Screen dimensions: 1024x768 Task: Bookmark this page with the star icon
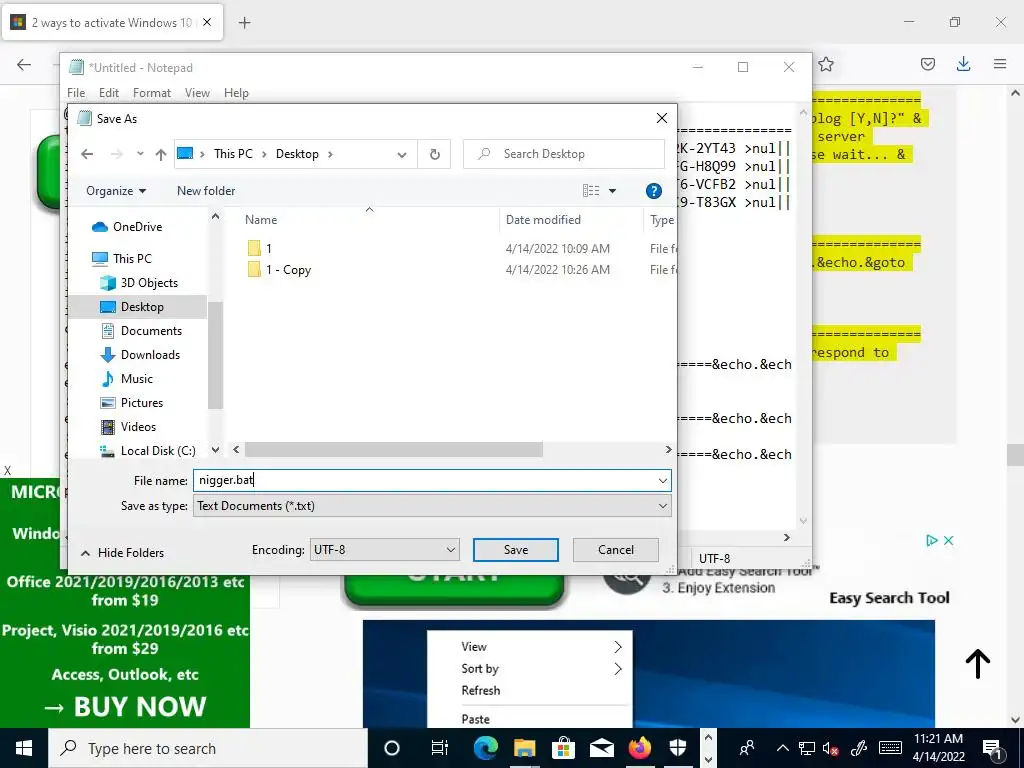[x=826, y=64]
